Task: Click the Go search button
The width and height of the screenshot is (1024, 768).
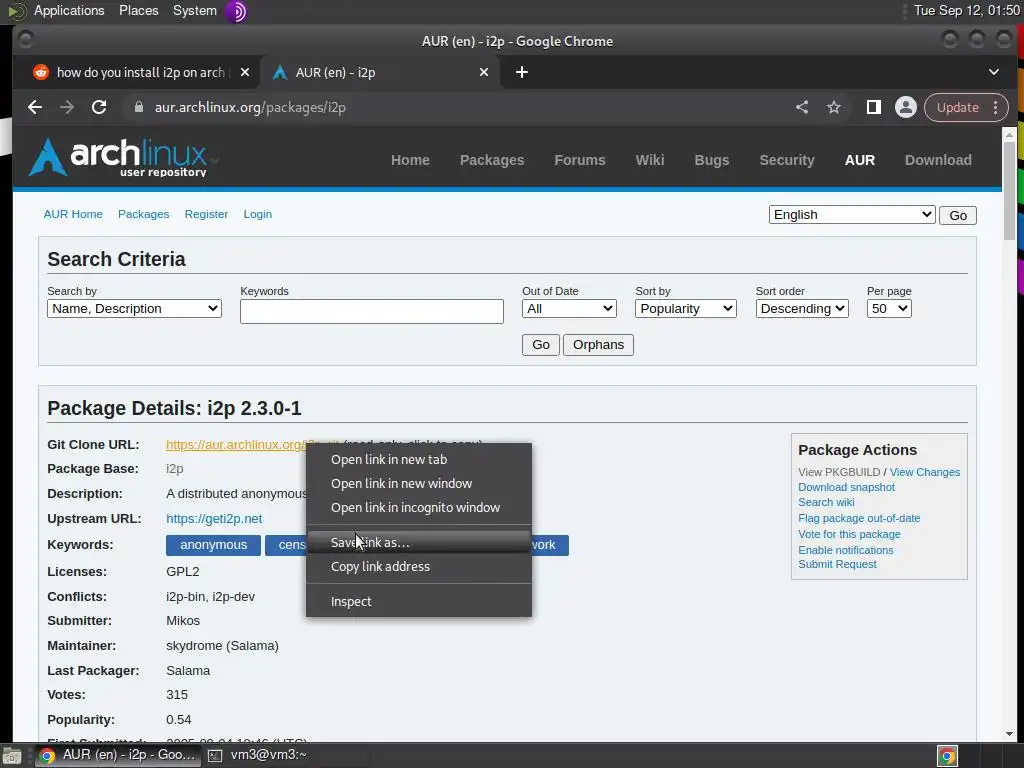Action: pos(541,345)
